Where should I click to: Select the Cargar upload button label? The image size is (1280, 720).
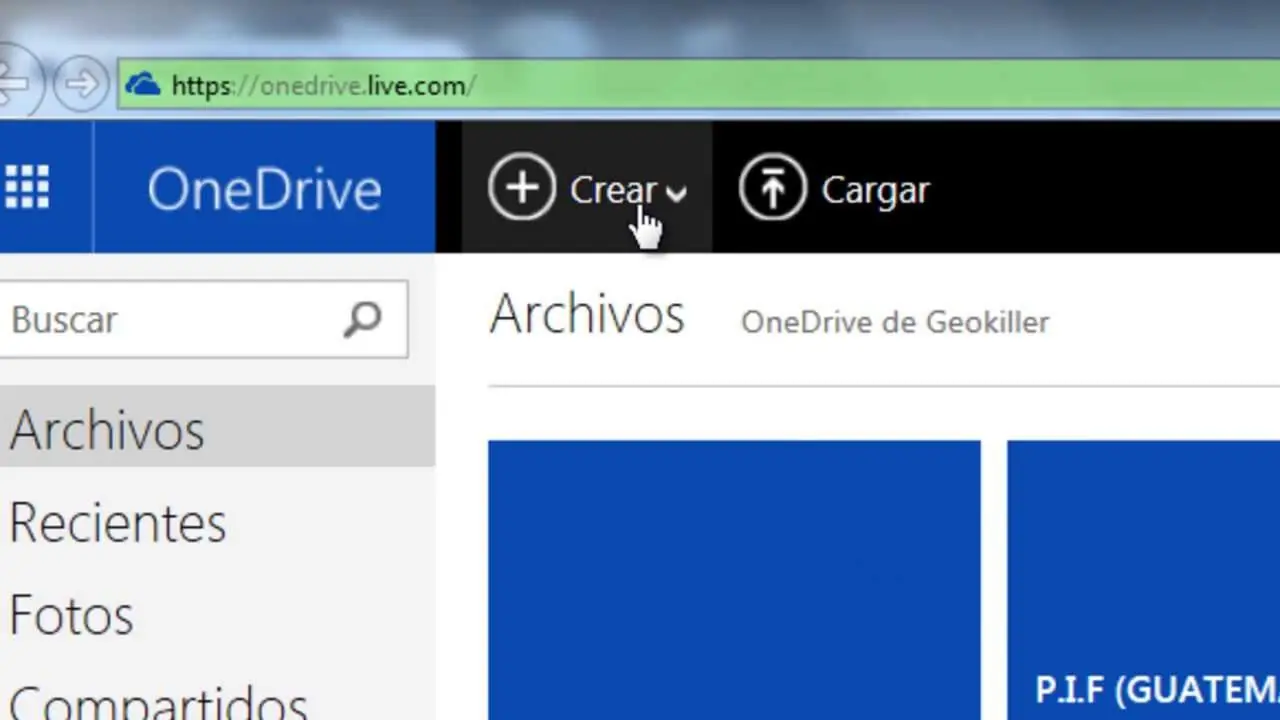(875, 190)
